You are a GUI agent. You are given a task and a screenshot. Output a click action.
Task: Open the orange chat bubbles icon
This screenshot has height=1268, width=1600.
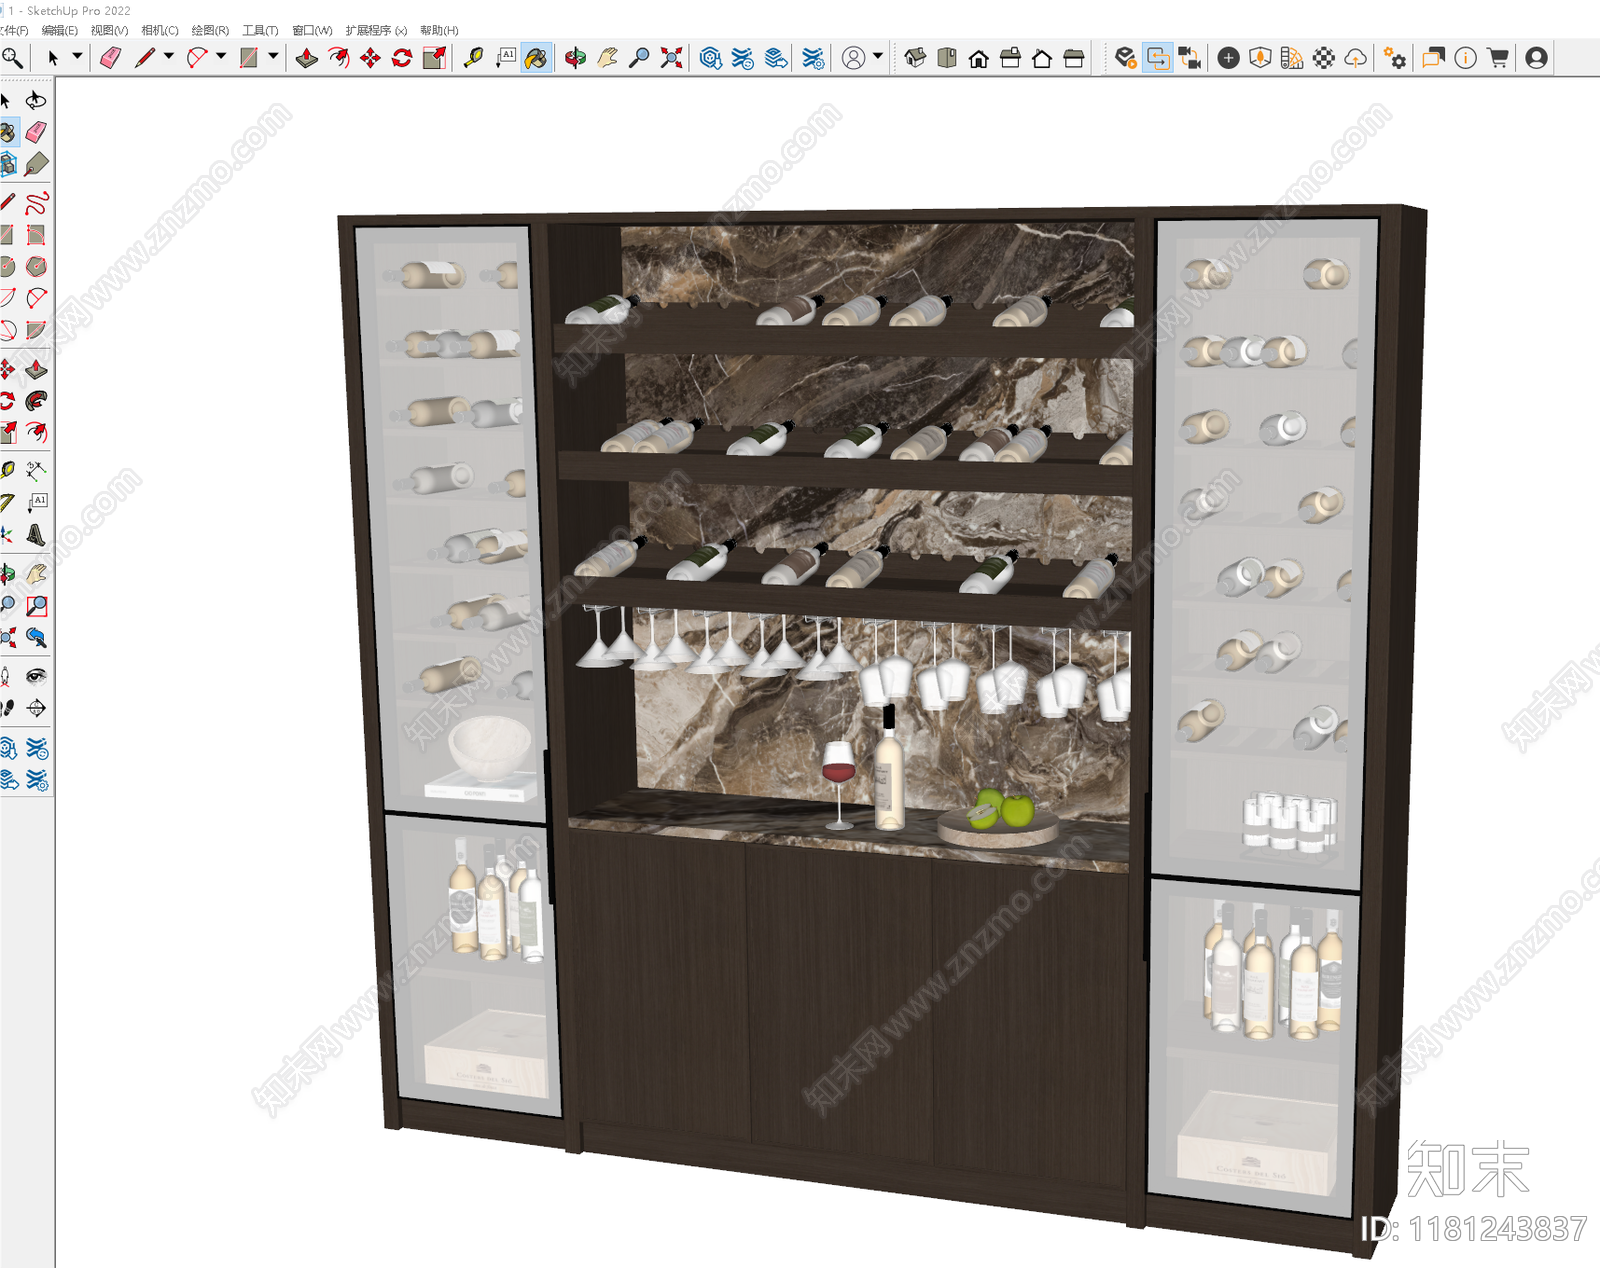pyautogui.click(x=1434, y=58)
